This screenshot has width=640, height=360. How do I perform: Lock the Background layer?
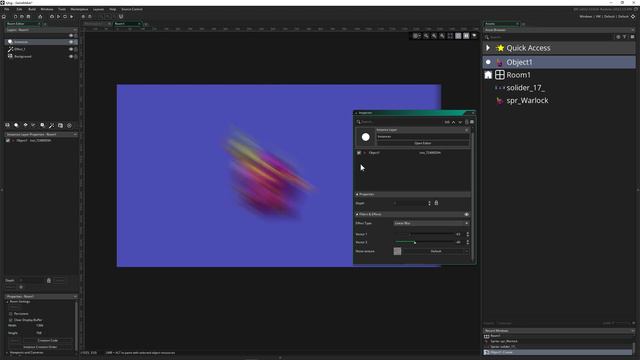76,56
